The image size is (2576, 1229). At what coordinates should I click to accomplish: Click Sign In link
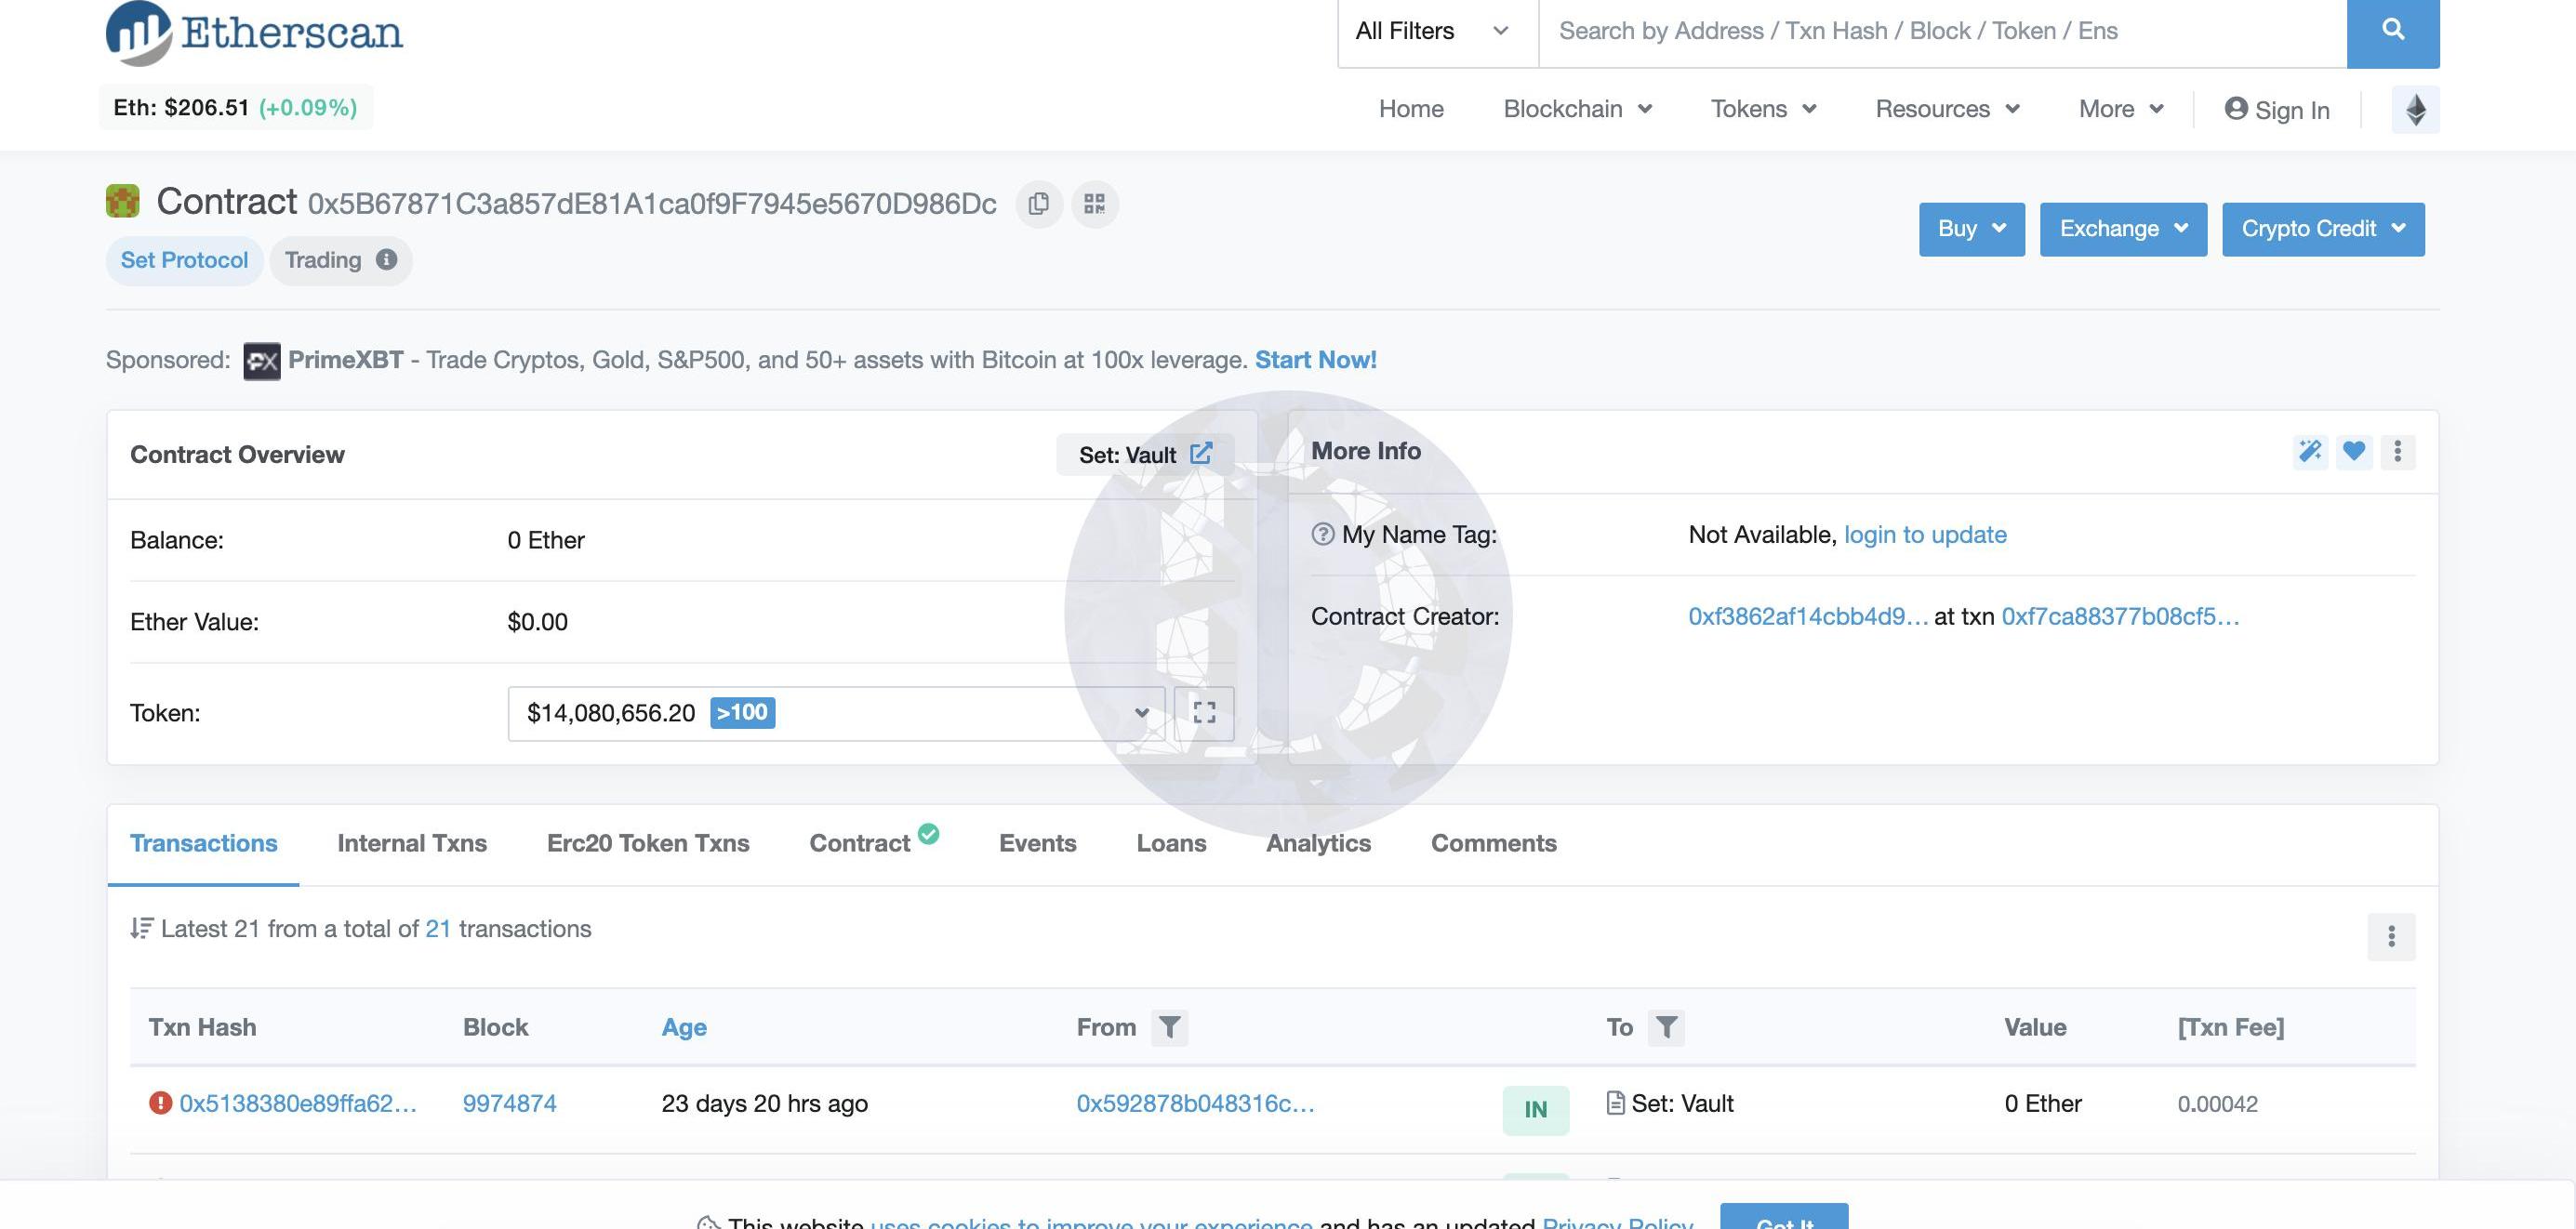[x=2277, y=110]
